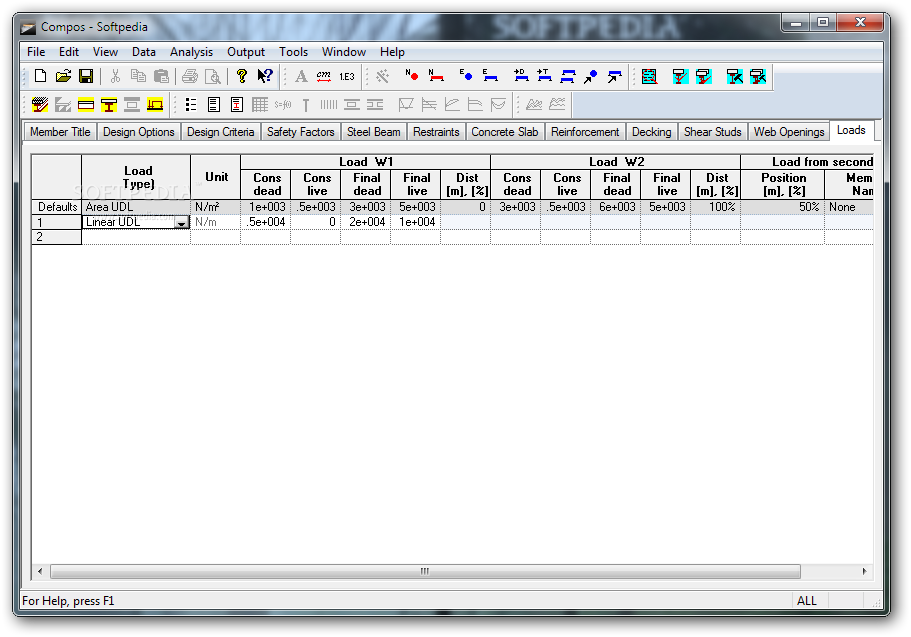
Task: Open the Linear UDL load type dropdown
Action: [182, 223]
